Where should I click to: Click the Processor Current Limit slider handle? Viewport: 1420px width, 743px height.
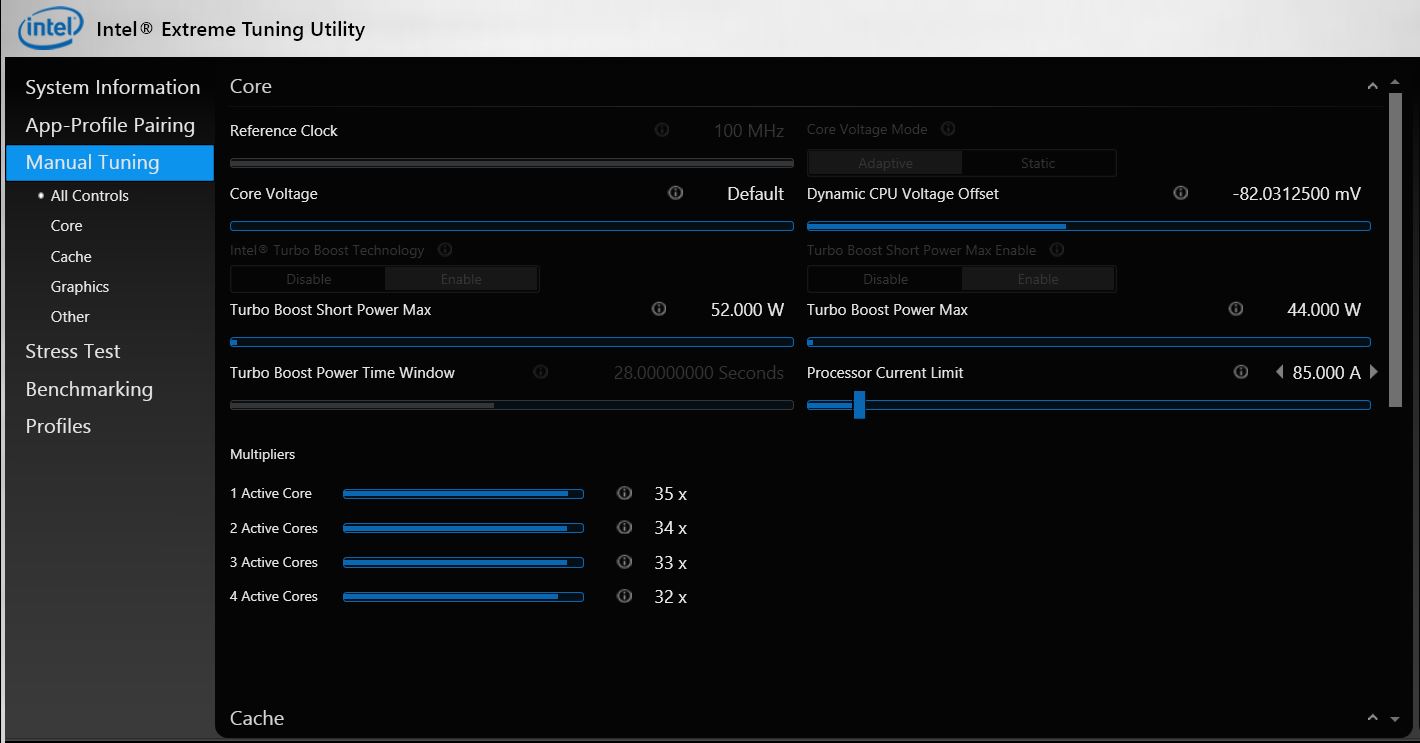tap(859, 405)
